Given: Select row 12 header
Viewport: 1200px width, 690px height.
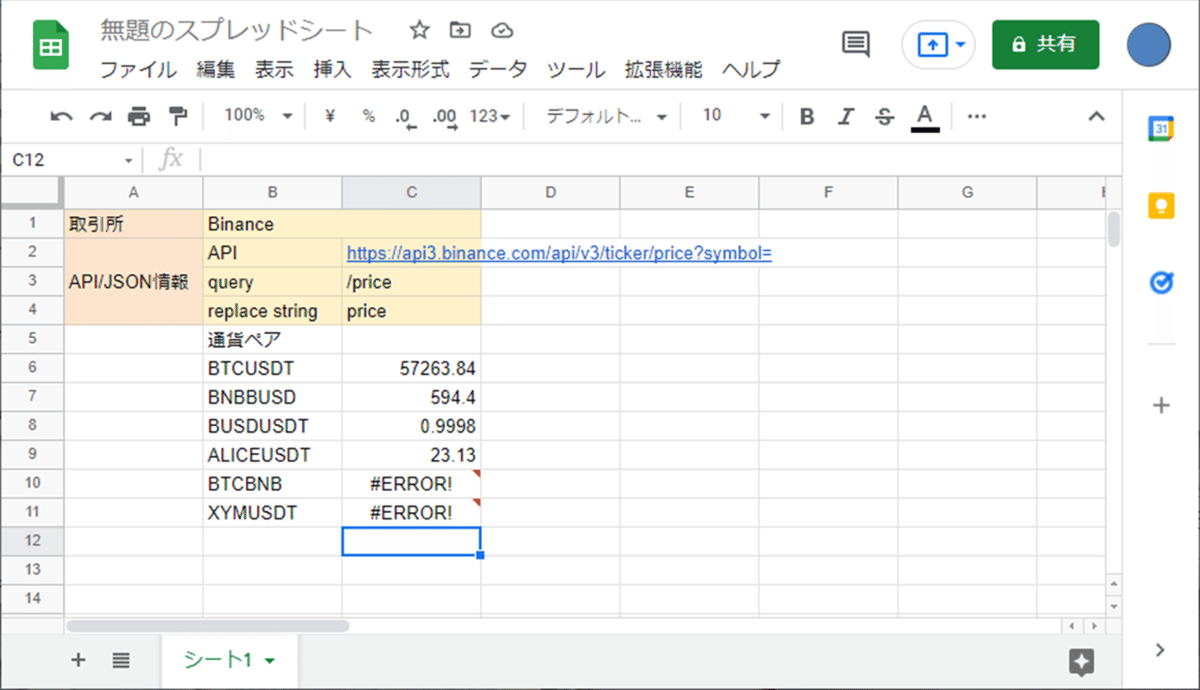Looking at the screenshot, I should (x=32, y=541).
